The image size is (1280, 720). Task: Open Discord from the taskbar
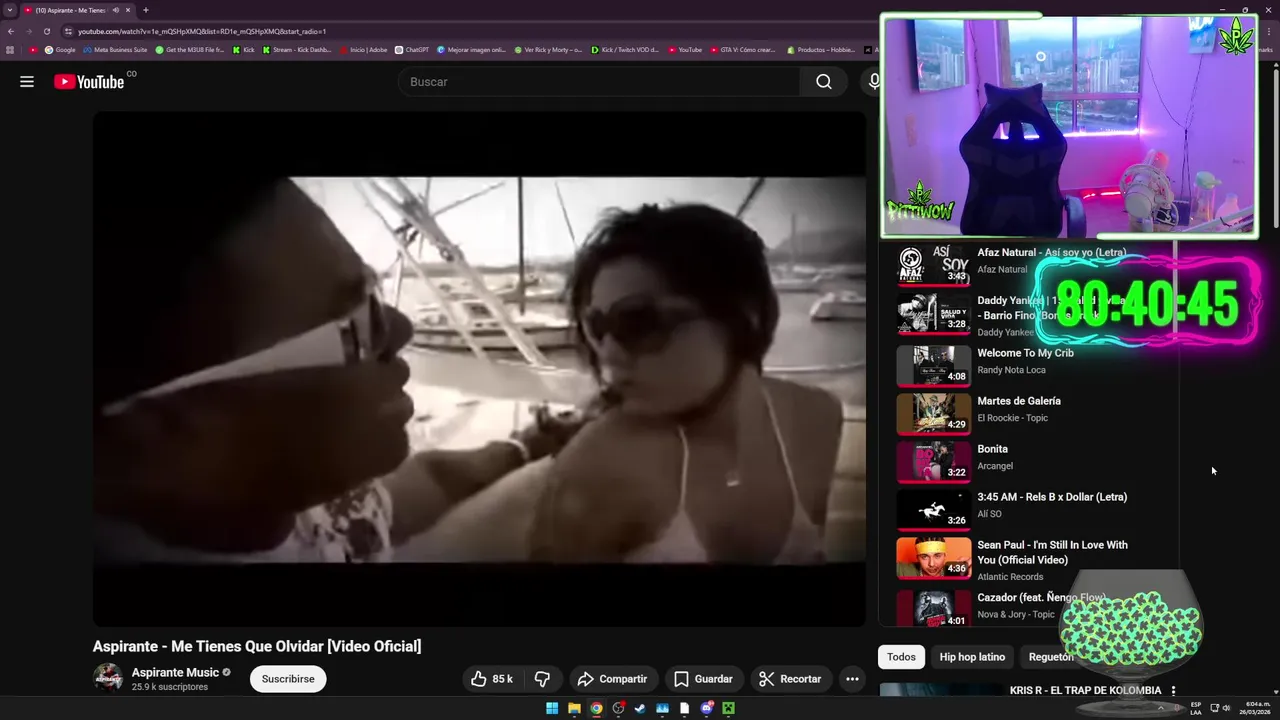(x=707, y=708)
